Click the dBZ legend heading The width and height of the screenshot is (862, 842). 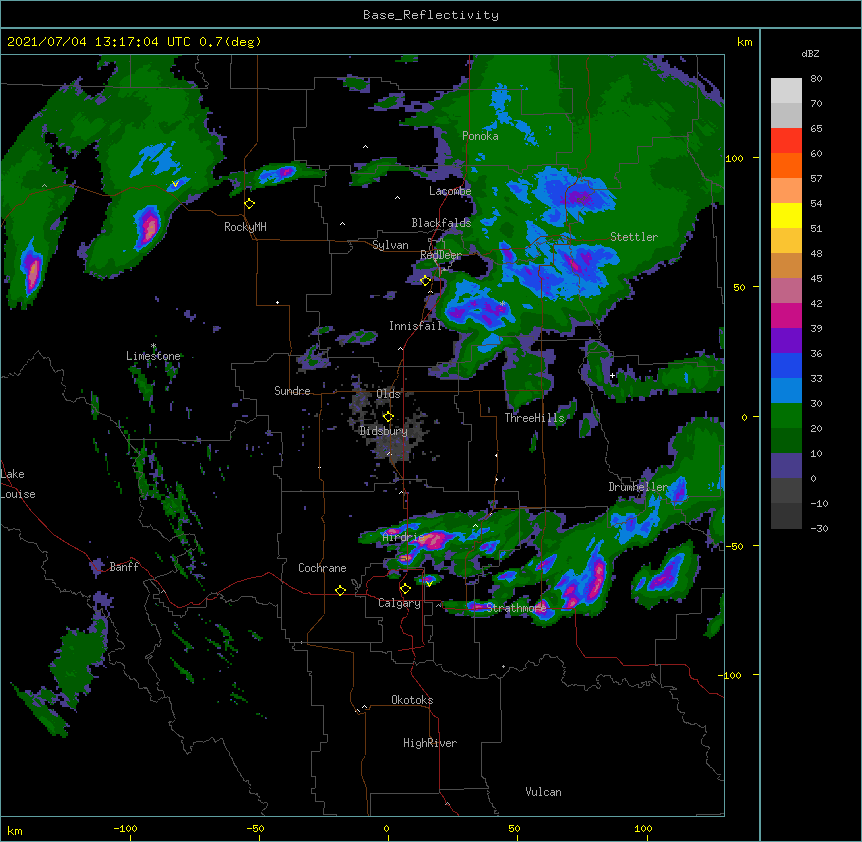point(810,54)
